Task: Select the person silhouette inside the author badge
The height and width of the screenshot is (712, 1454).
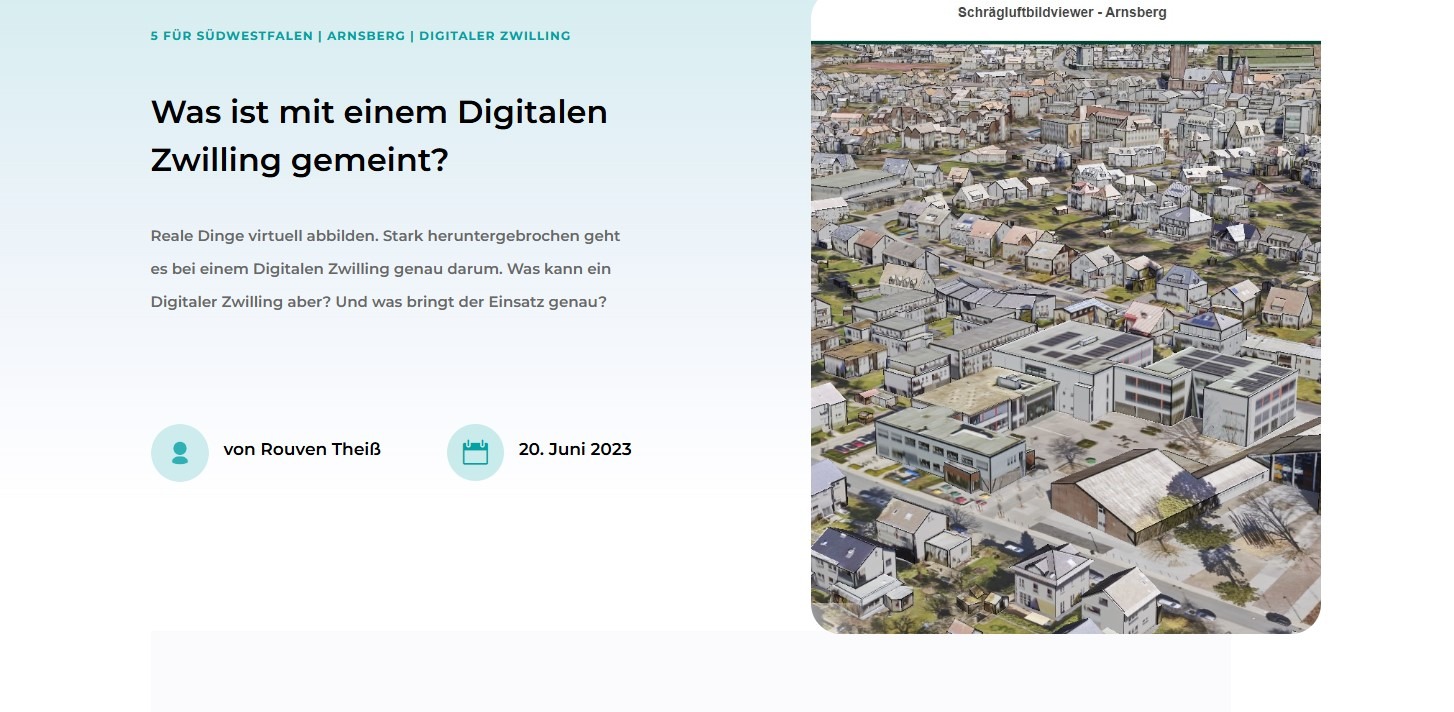Action: 180,452
